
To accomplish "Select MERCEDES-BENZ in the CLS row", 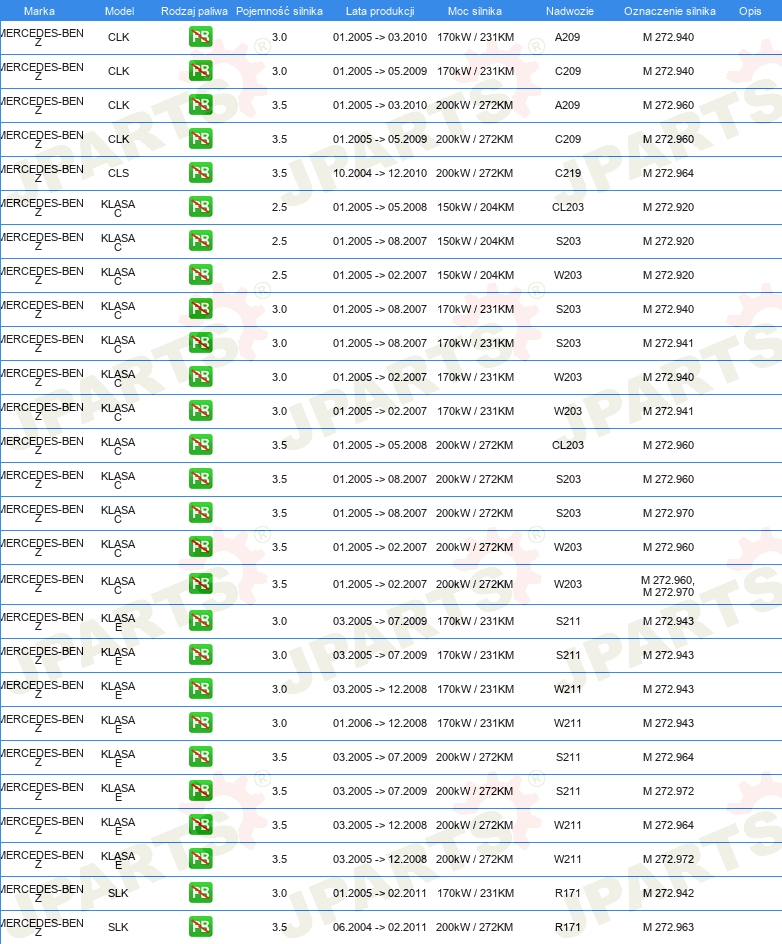I will (x=42, y=173).
